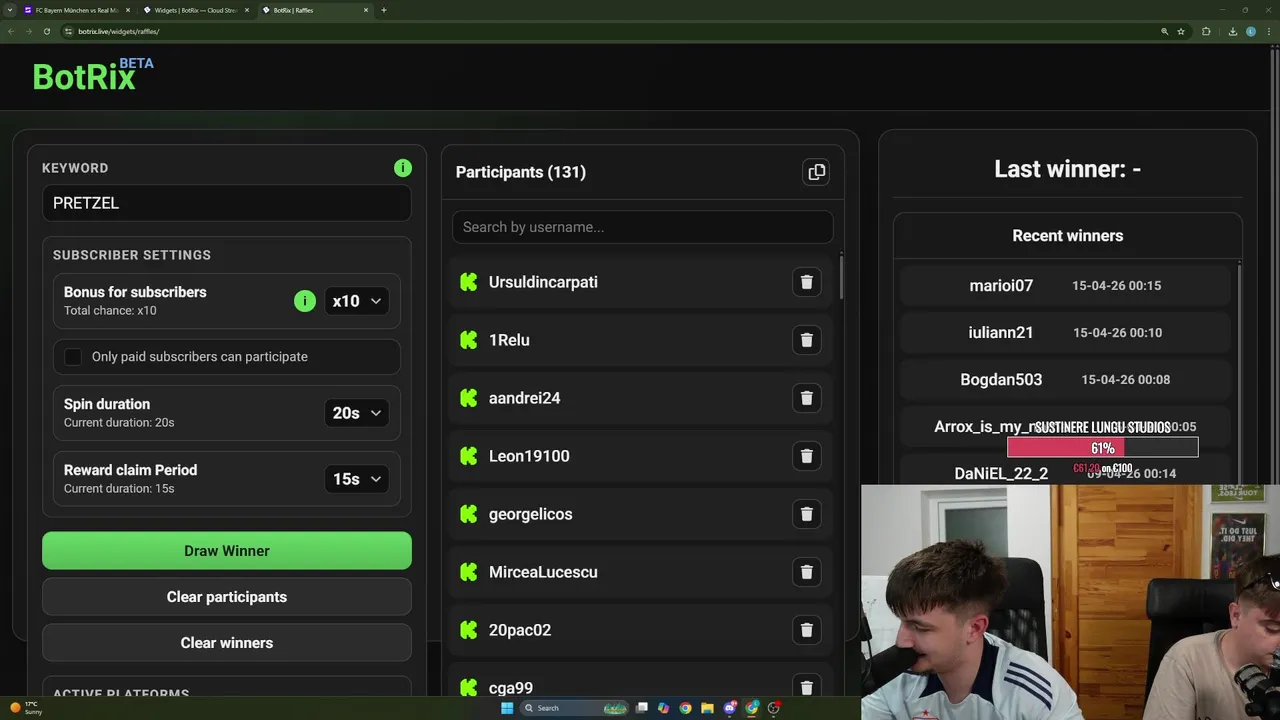Go back using browser back arrow
1280x720 pixels.
click(x=11, y=31)
